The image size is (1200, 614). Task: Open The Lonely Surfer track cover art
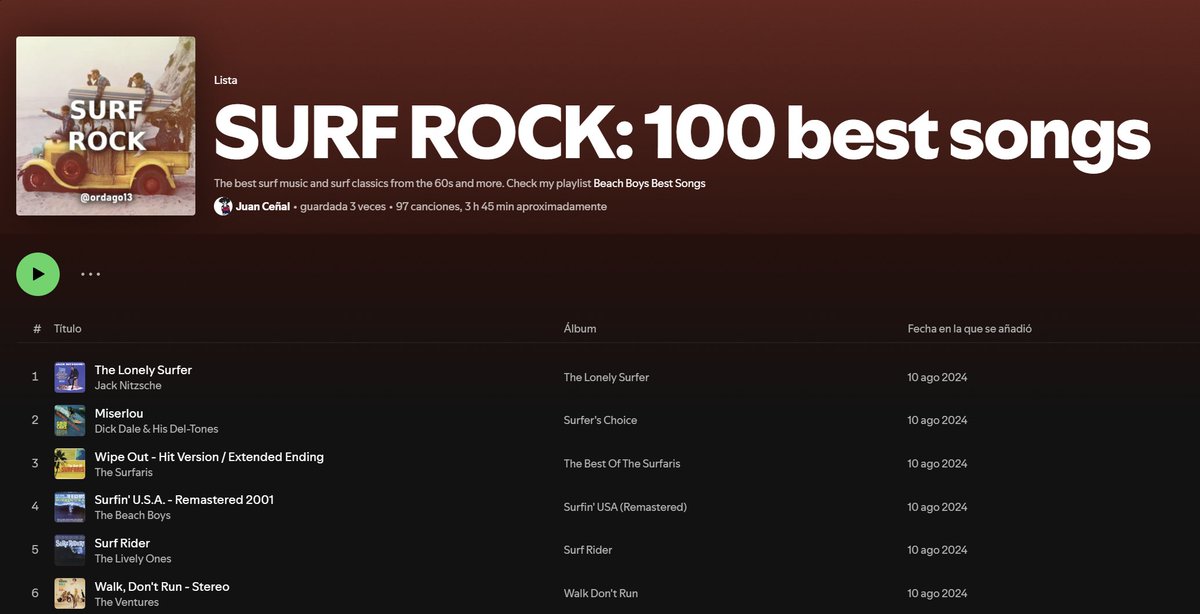[70, 377]
